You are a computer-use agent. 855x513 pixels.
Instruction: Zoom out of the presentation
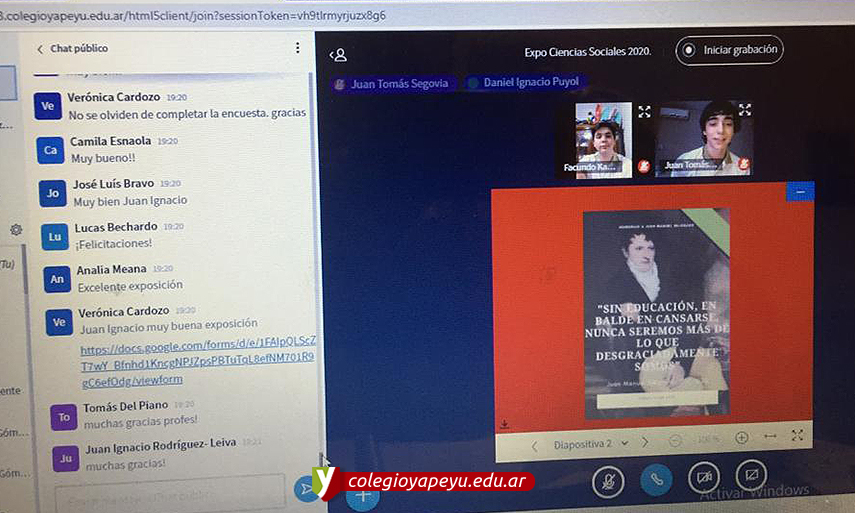tap(675, 441)
